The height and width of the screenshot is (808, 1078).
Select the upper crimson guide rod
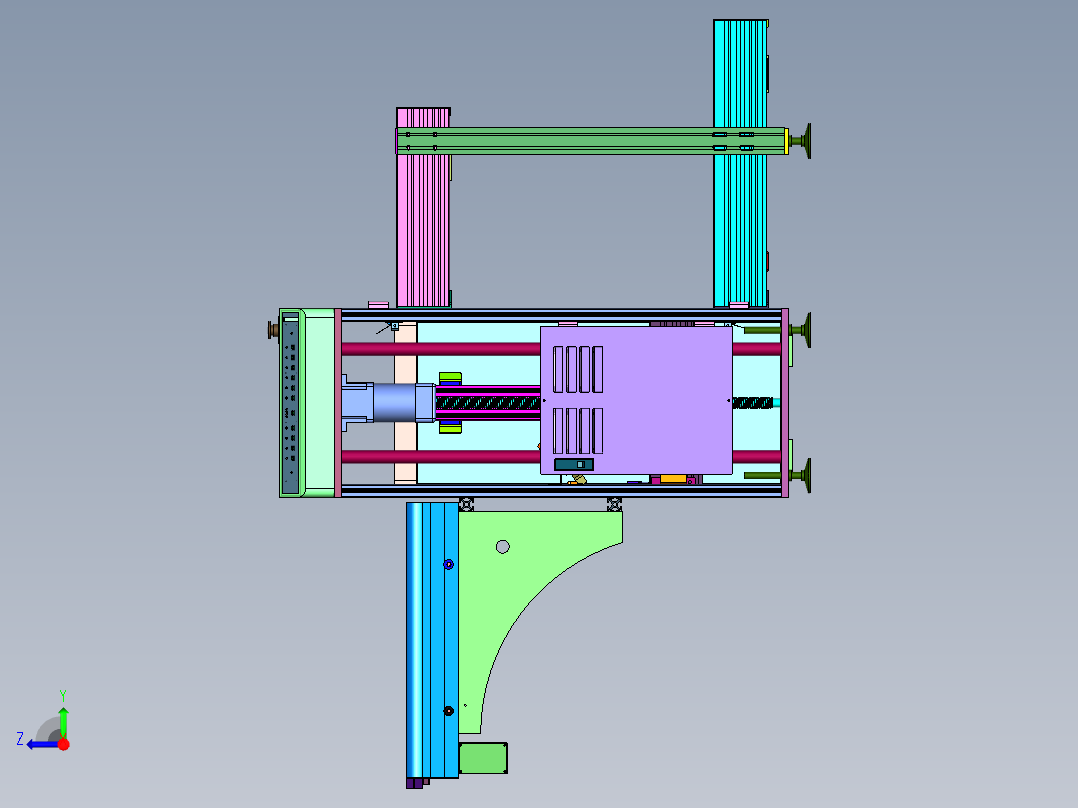click(441, 349)
